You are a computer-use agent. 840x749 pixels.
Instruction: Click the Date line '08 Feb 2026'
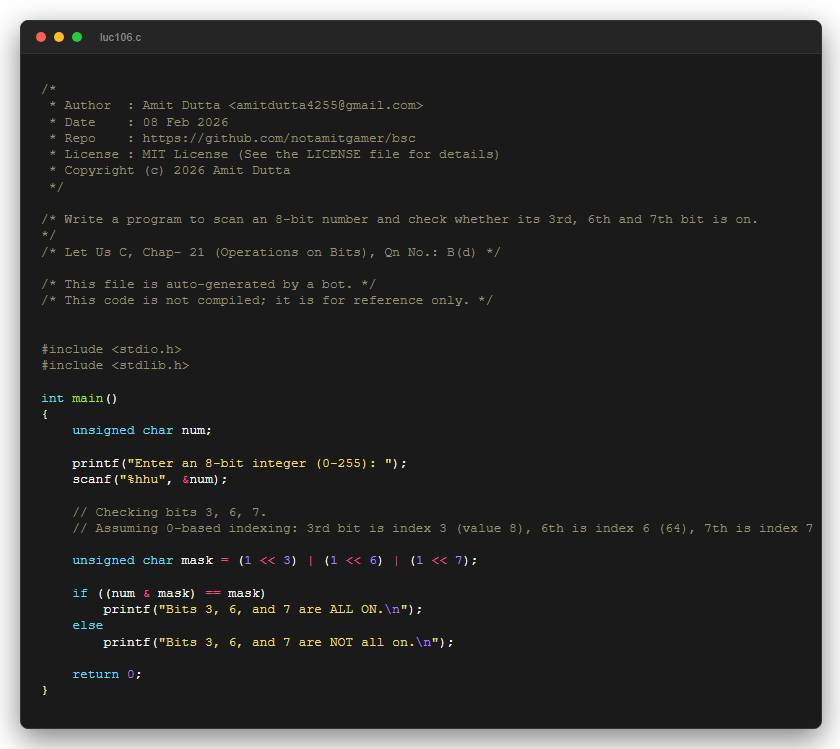185,122
